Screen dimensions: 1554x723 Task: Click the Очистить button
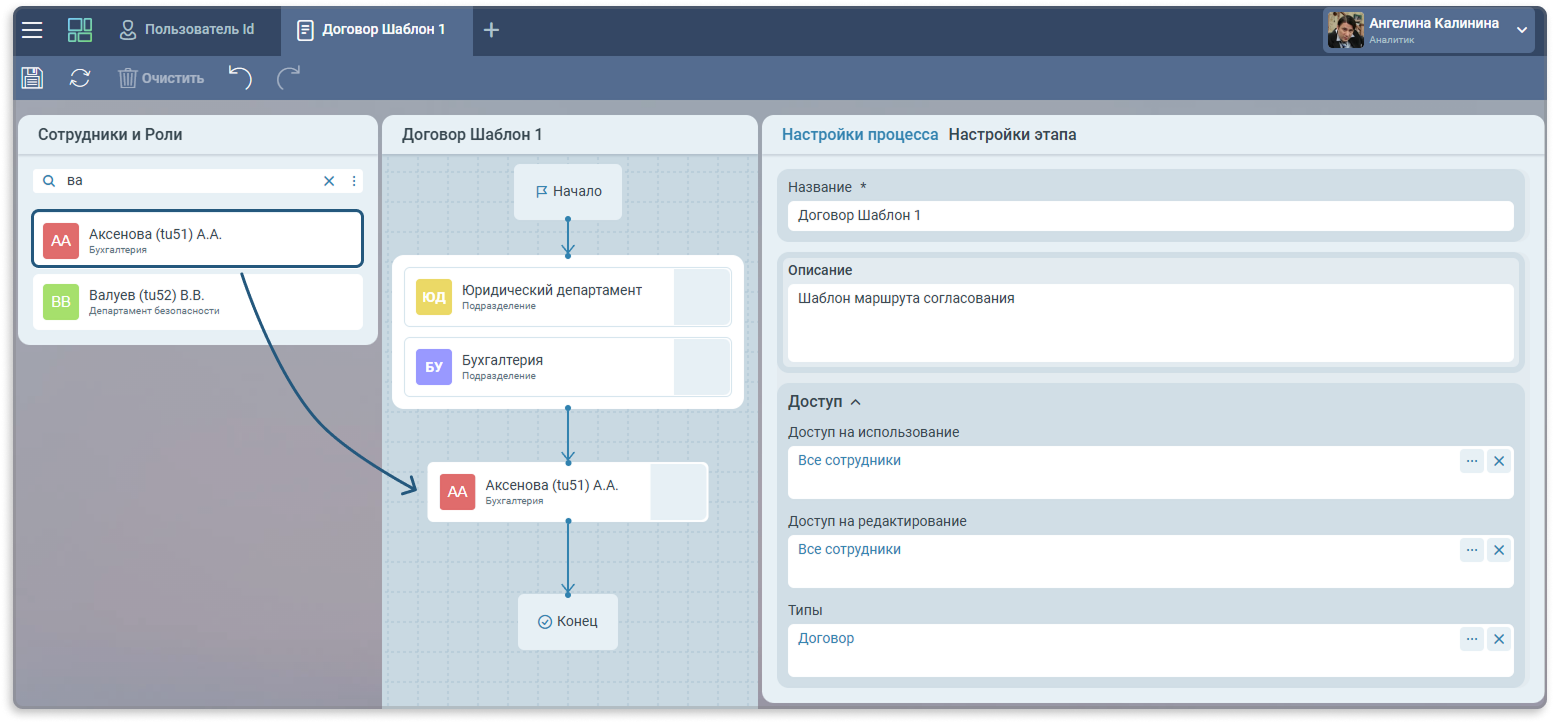tap(161, 78)
